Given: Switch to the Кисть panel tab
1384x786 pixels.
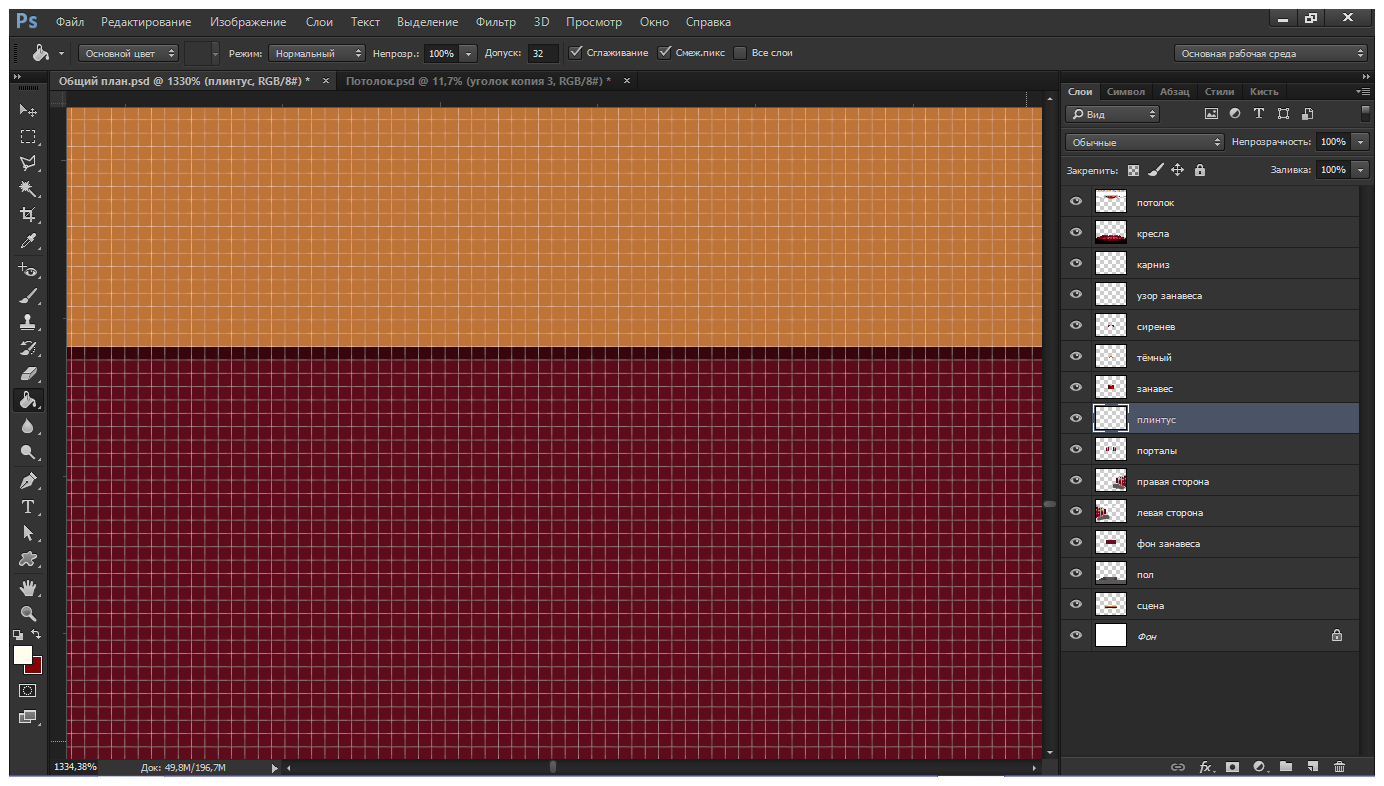Looking at the screenshot, I should click(x=1264, y=91).
